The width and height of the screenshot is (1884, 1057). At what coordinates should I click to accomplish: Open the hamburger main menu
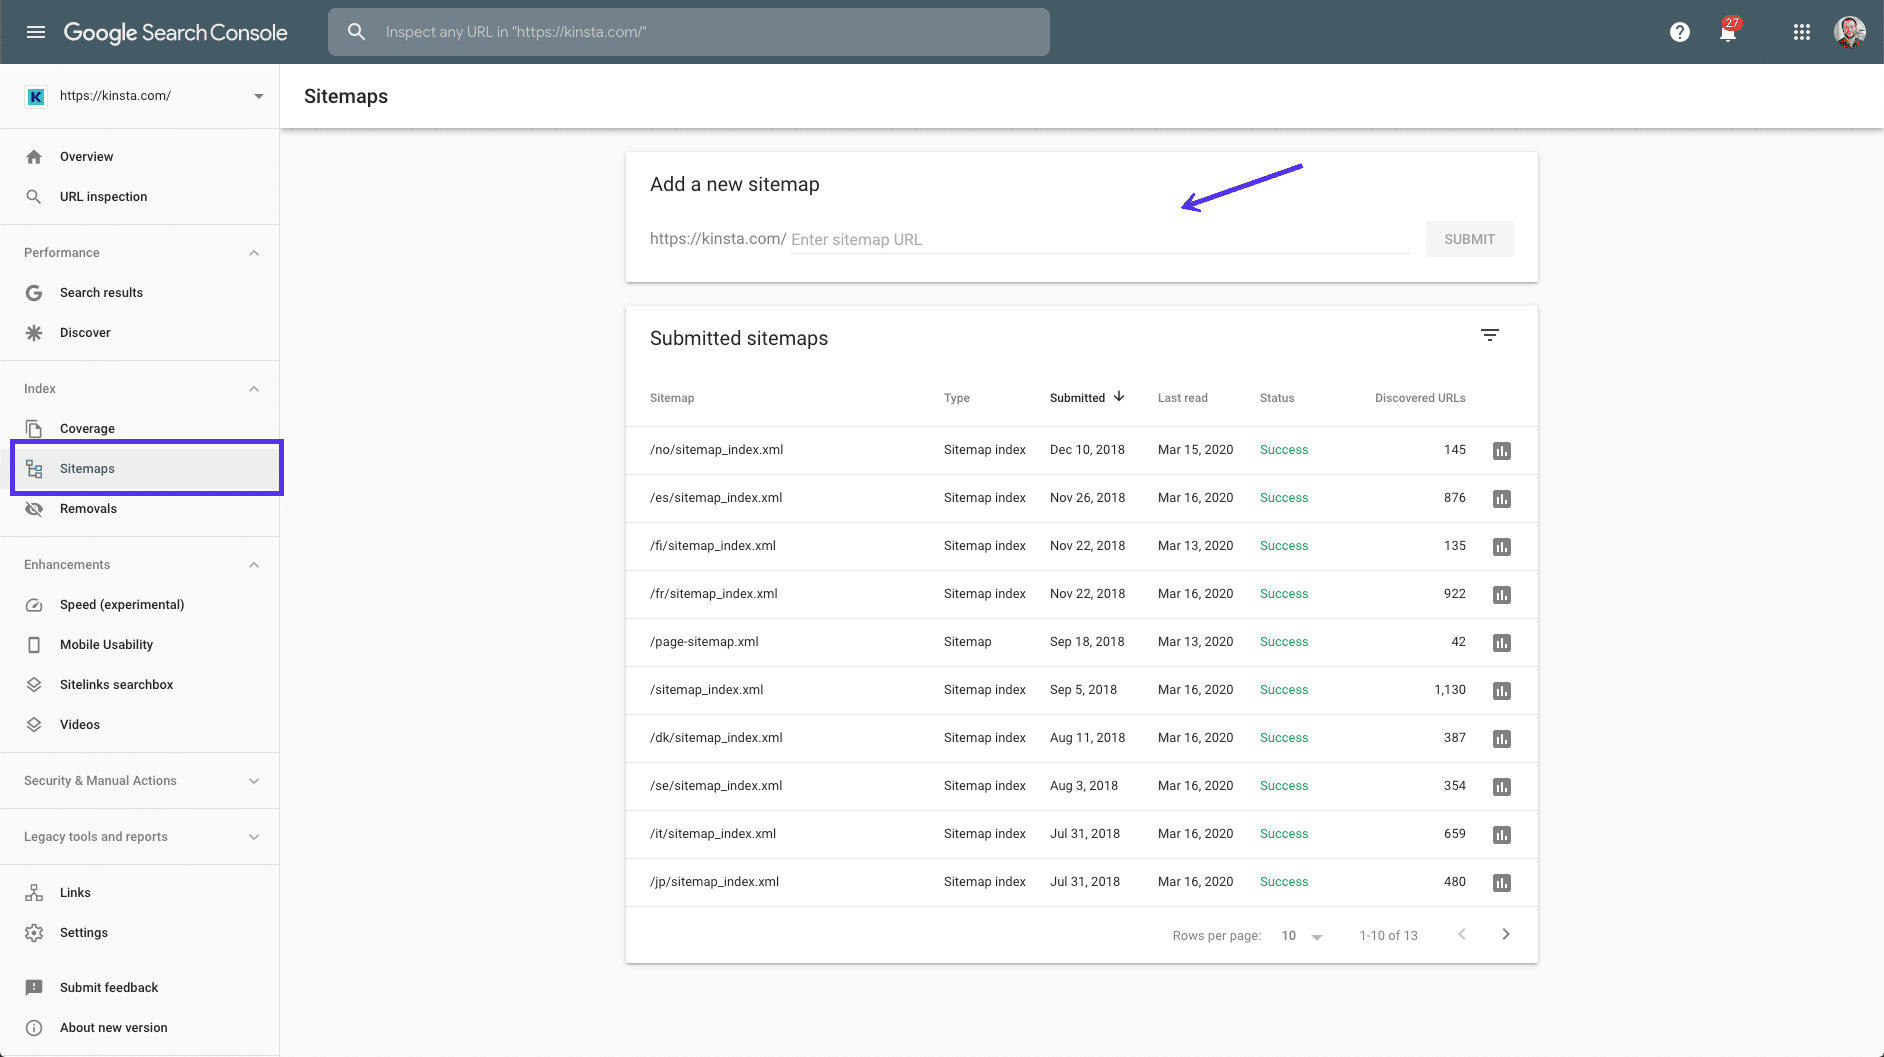click(36, 32)
